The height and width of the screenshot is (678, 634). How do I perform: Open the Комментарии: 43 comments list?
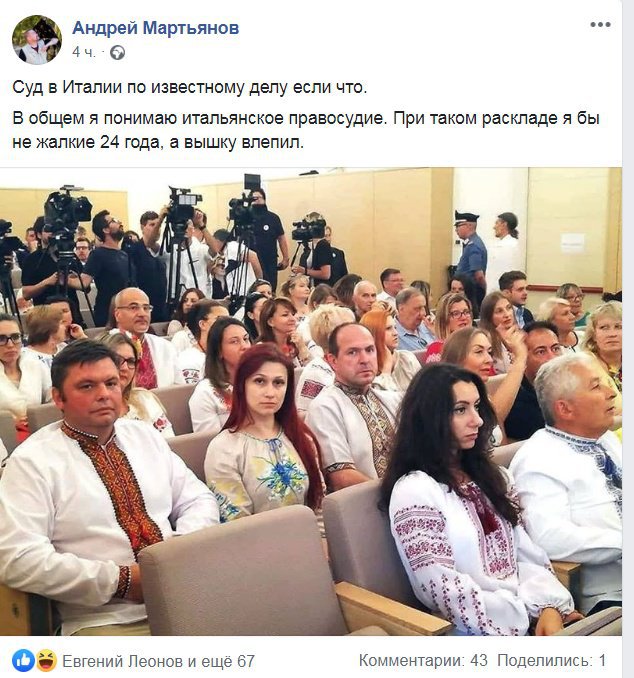click(423, 660)
